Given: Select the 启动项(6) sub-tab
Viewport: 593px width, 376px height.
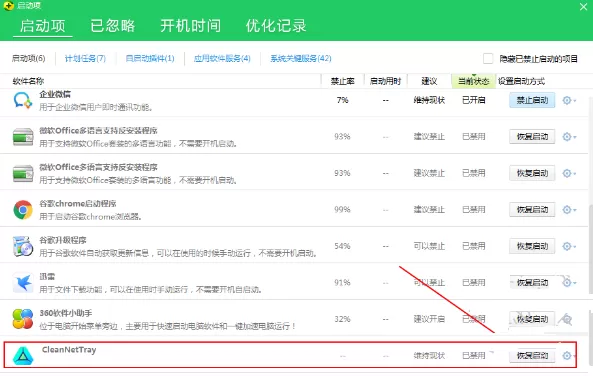Looking at the screenshot, I should (28, 58).
